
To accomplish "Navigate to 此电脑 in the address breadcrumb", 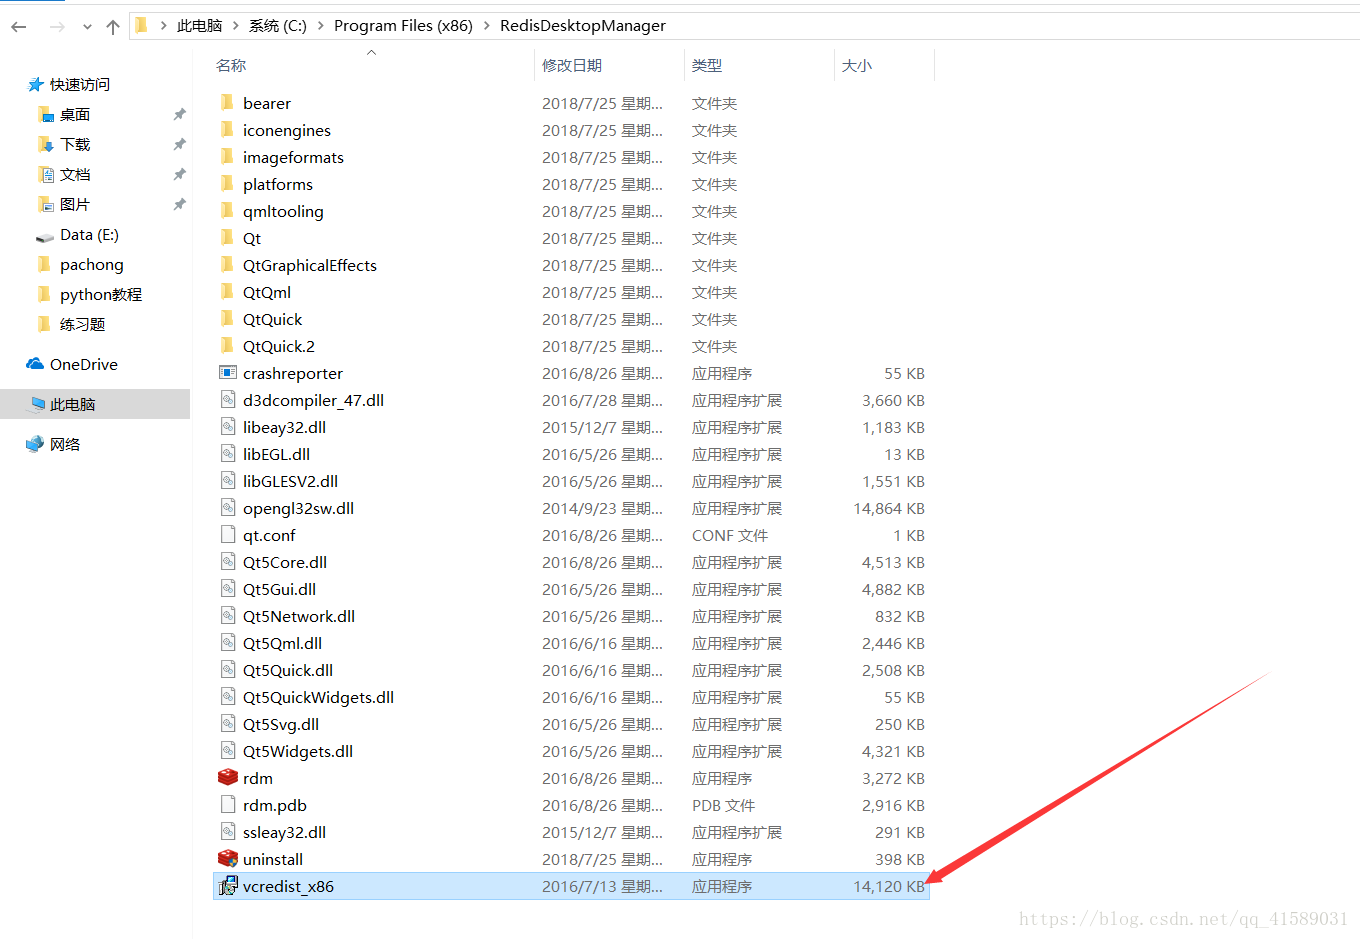I will pos(199,26).
